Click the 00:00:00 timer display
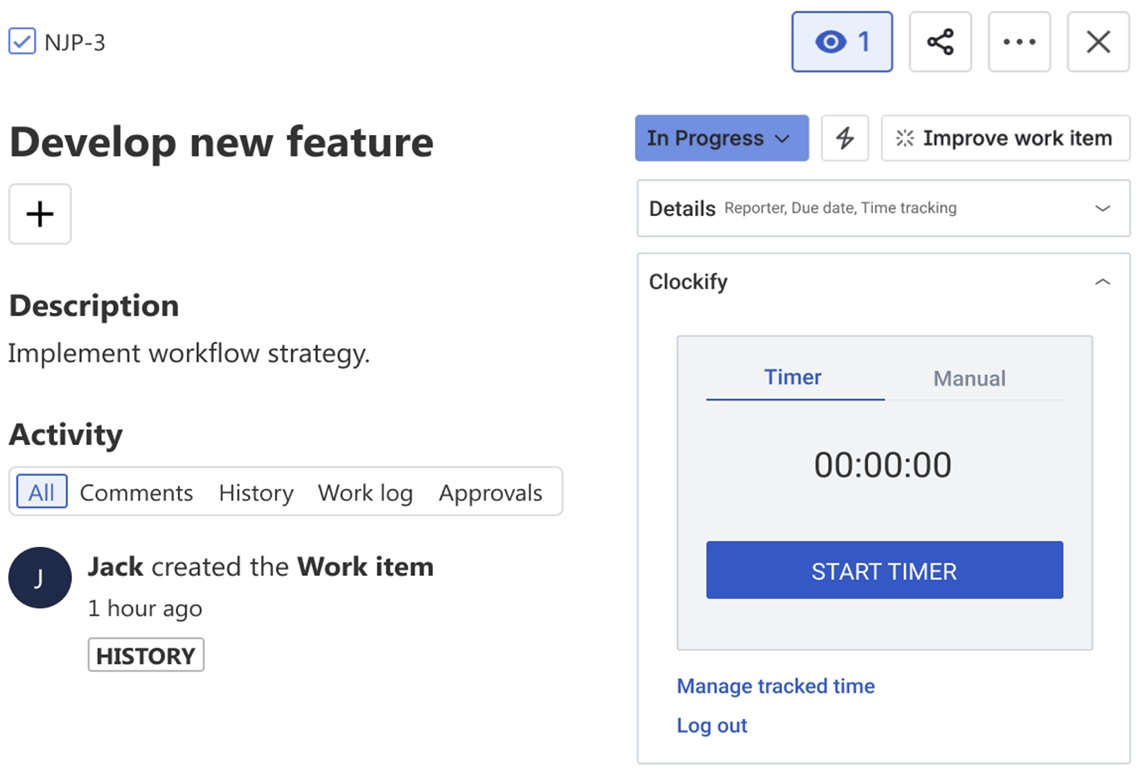The height and width of the screenshot is (777, 1139). tap(883, 465)
